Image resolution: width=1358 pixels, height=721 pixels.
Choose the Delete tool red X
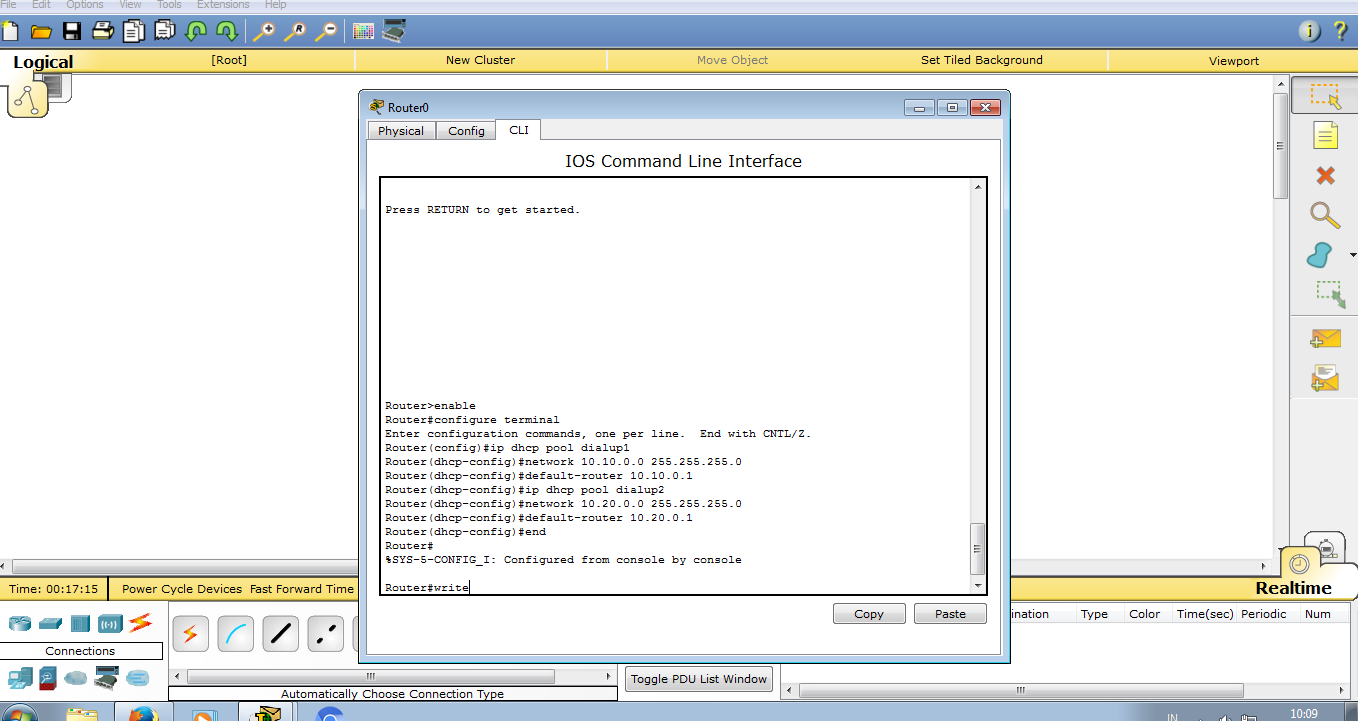[1325, 176]
